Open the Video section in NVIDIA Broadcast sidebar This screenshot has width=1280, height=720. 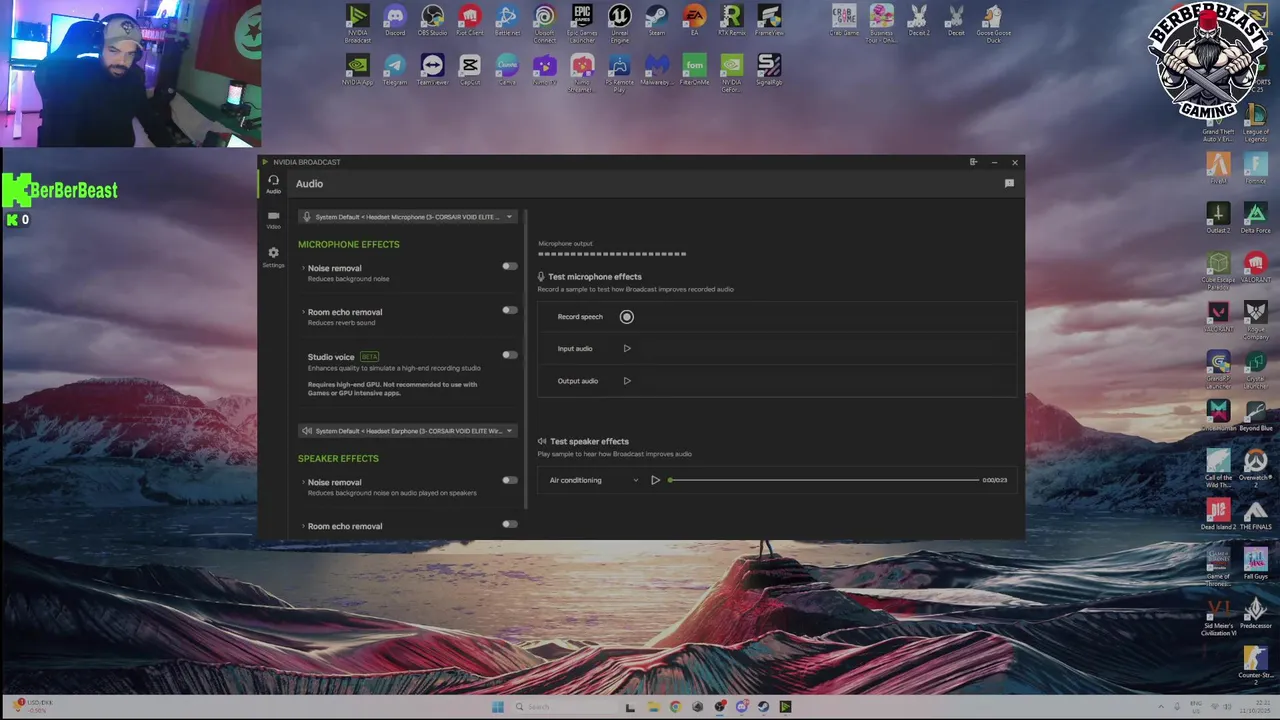click(x=273, y=220)
